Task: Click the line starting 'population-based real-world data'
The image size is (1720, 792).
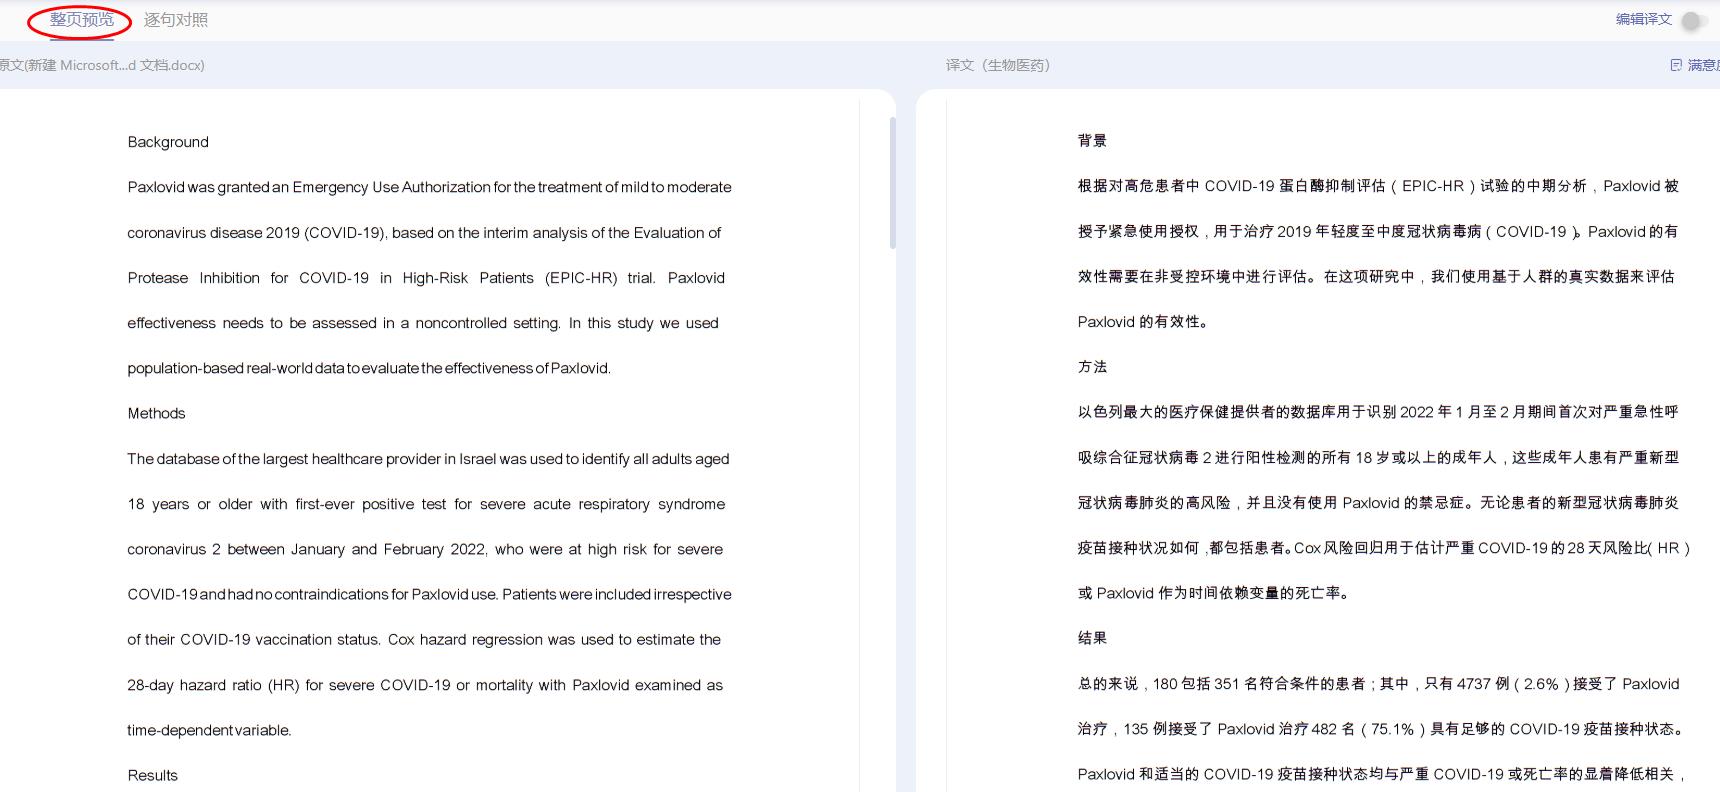Action: click(369, 368)
